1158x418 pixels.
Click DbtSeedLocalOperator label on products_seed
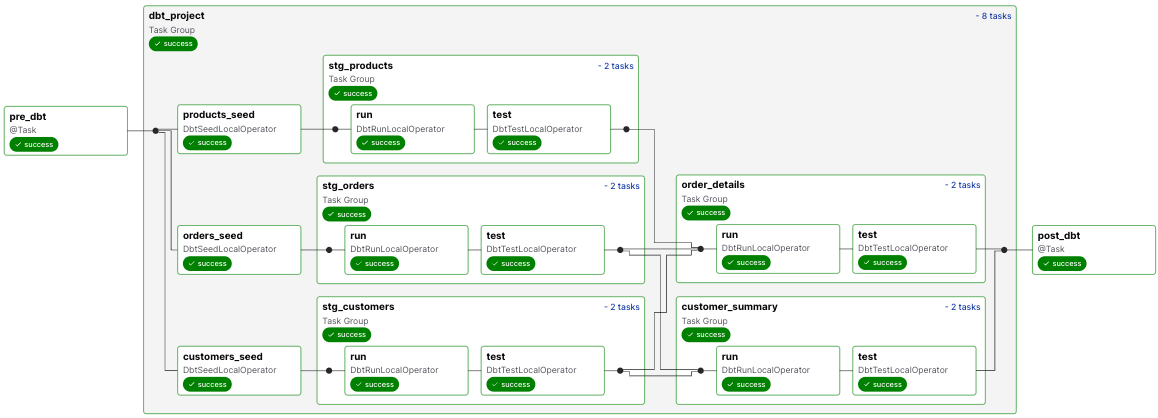point(230,129)
